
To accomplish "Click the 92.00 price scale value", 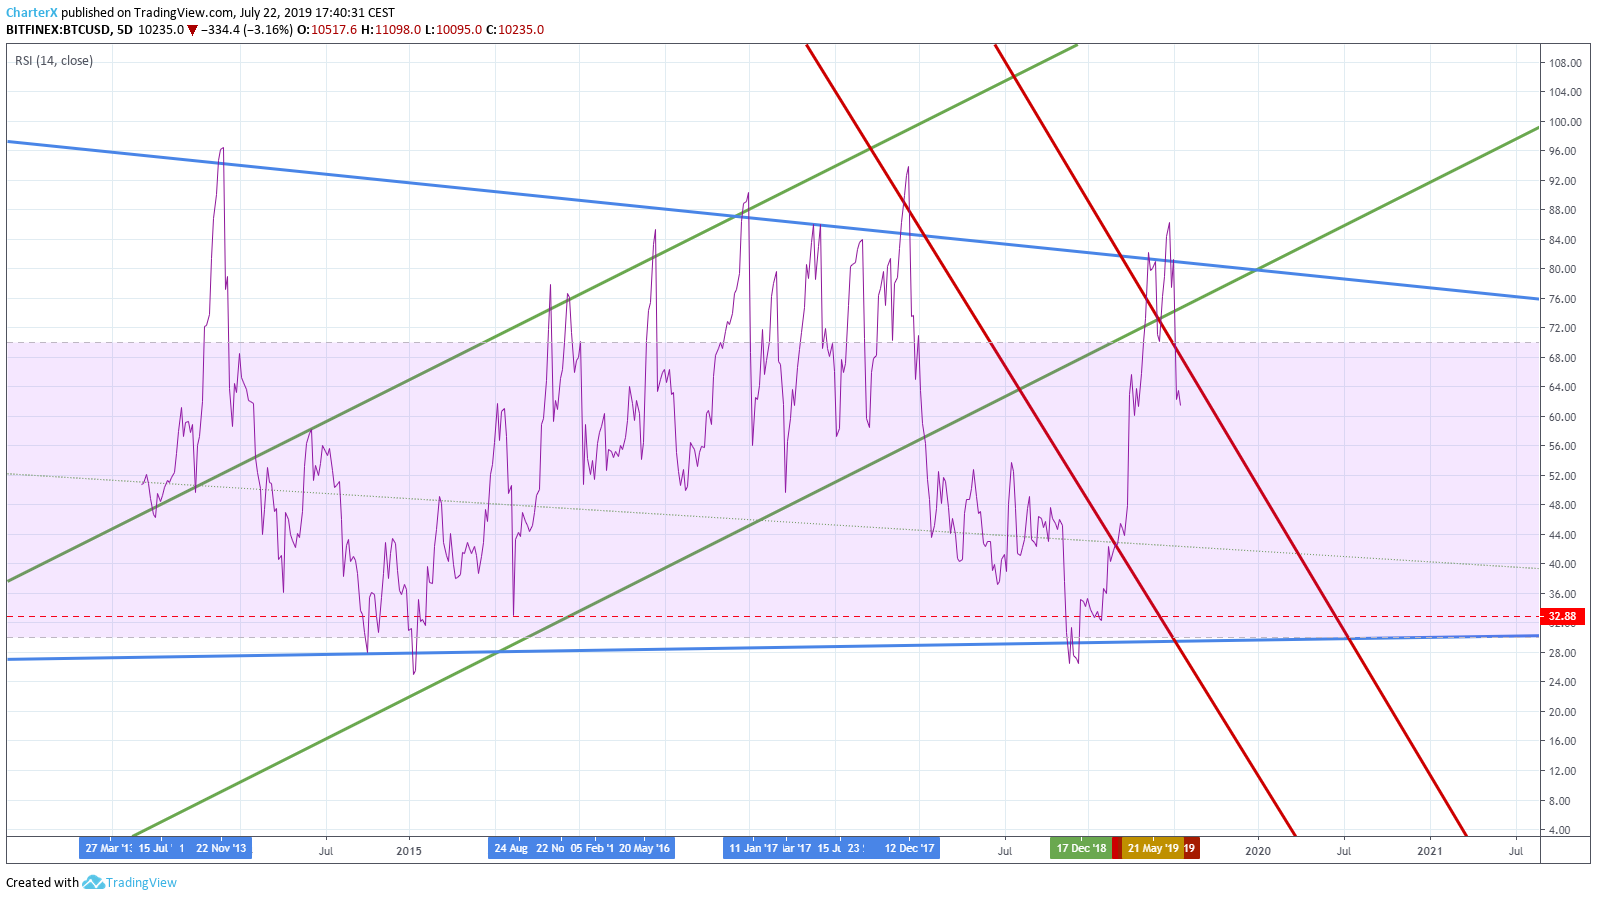I will (x=1562, y=181).
